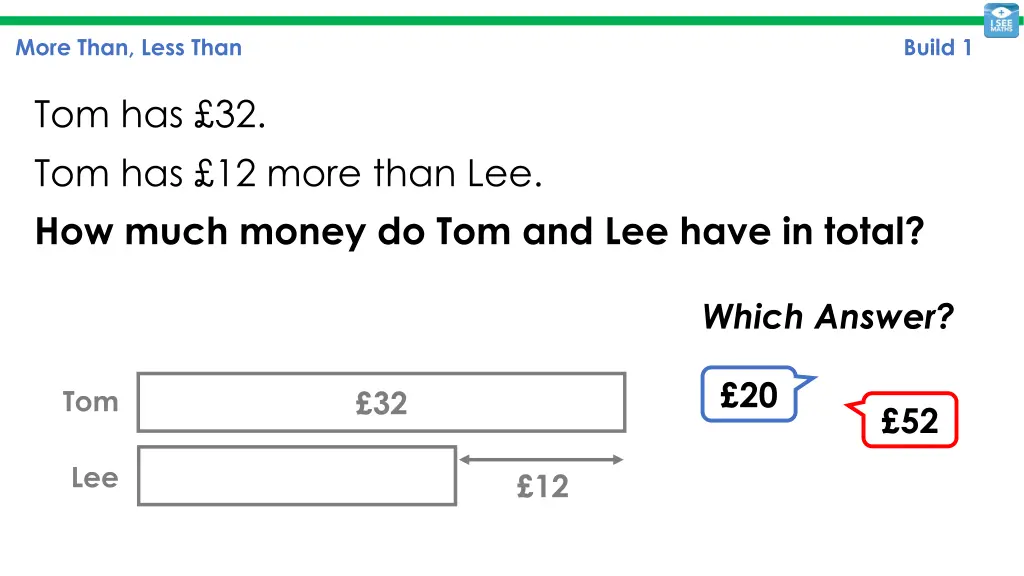Click the Build 1 label
This screenshot has width=1024, height=576.
(938, 48)
